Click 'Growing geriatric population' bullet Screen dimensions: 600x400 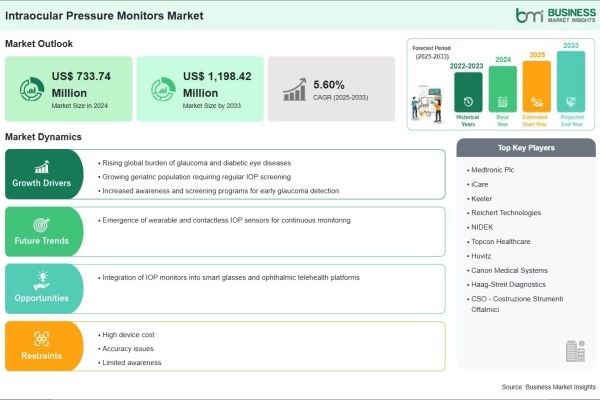point(194,177)
